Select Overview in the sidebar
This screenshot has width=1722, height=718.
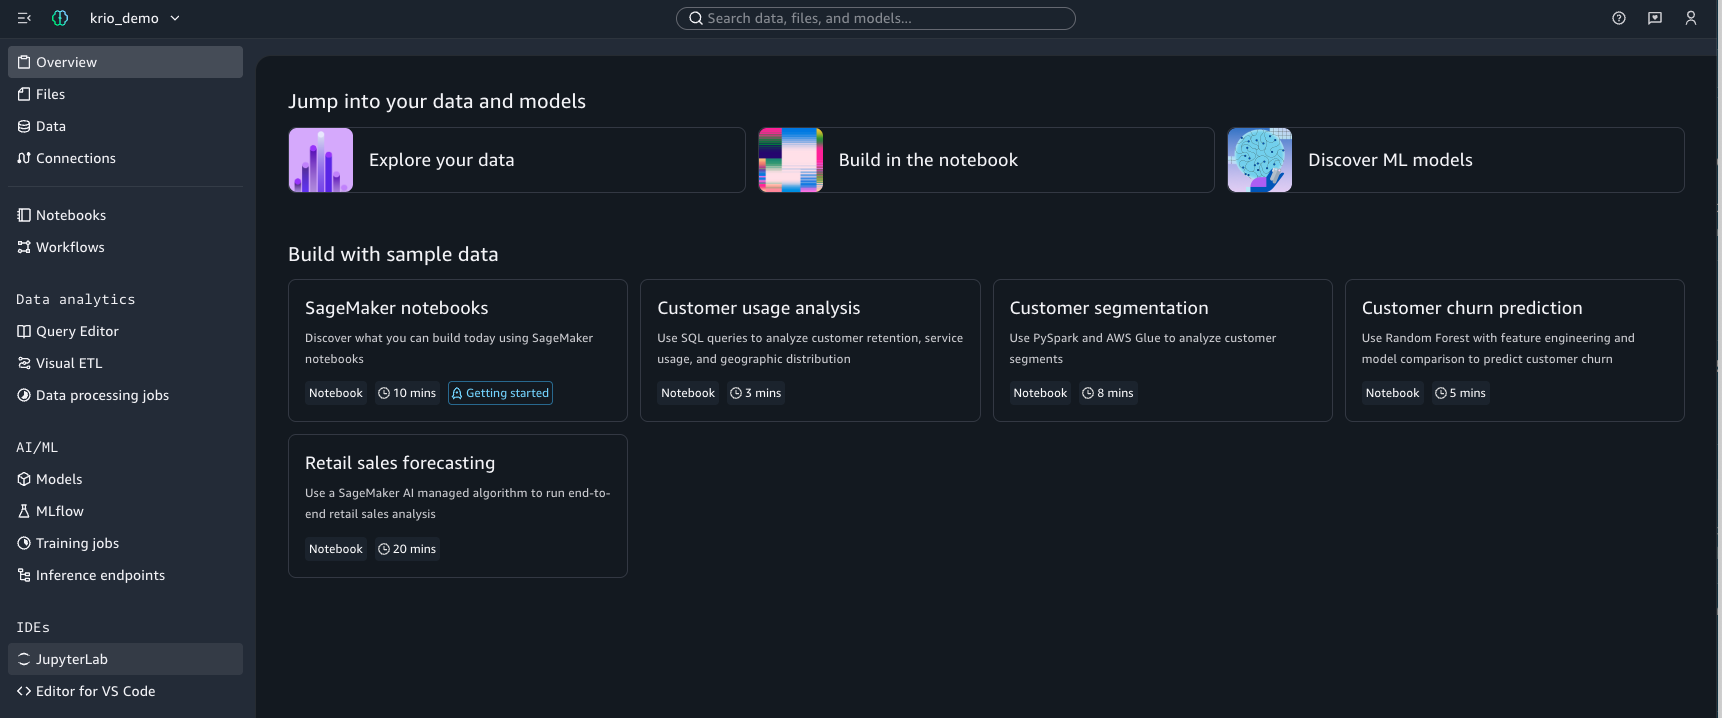pyautogui.click(x=125, y=62)
